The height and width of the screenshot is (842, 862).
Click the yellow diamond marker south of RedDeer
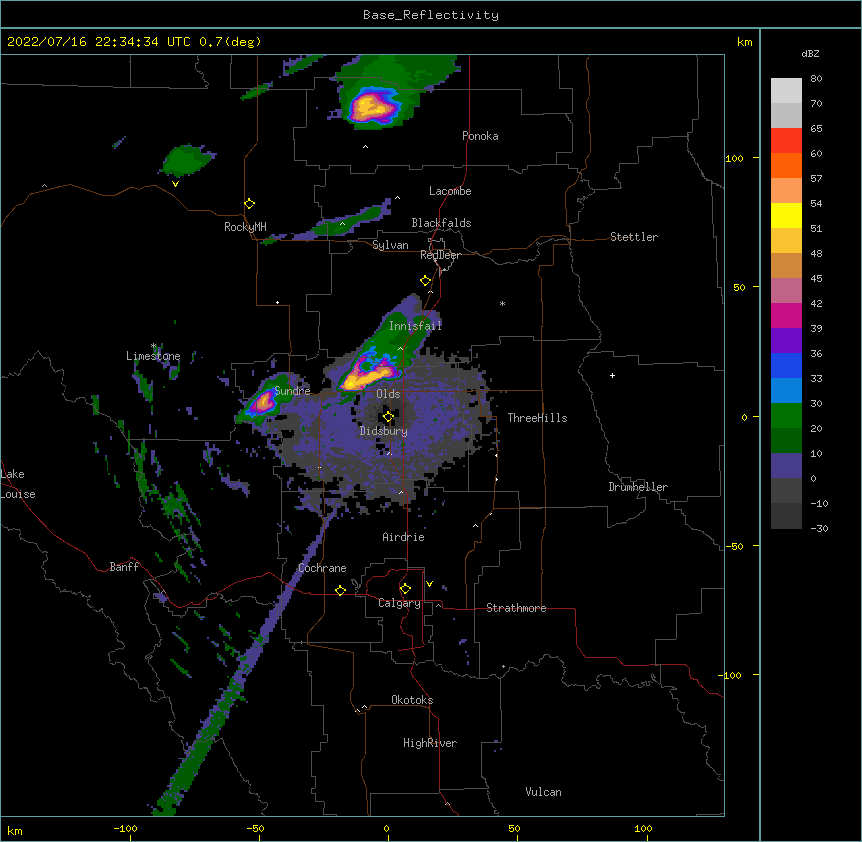[x=426, y=281]
